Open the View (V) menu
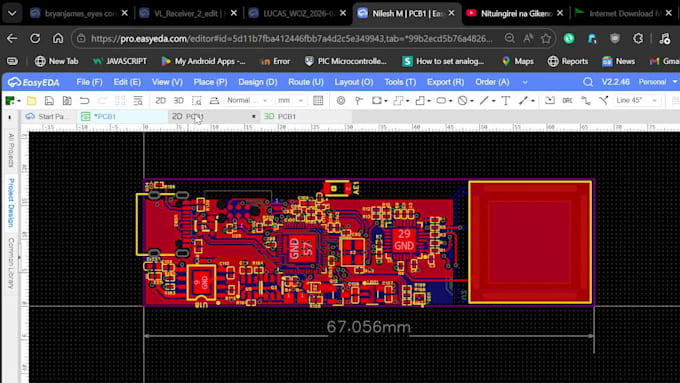 pyautogui.click(x=167, y=82)
